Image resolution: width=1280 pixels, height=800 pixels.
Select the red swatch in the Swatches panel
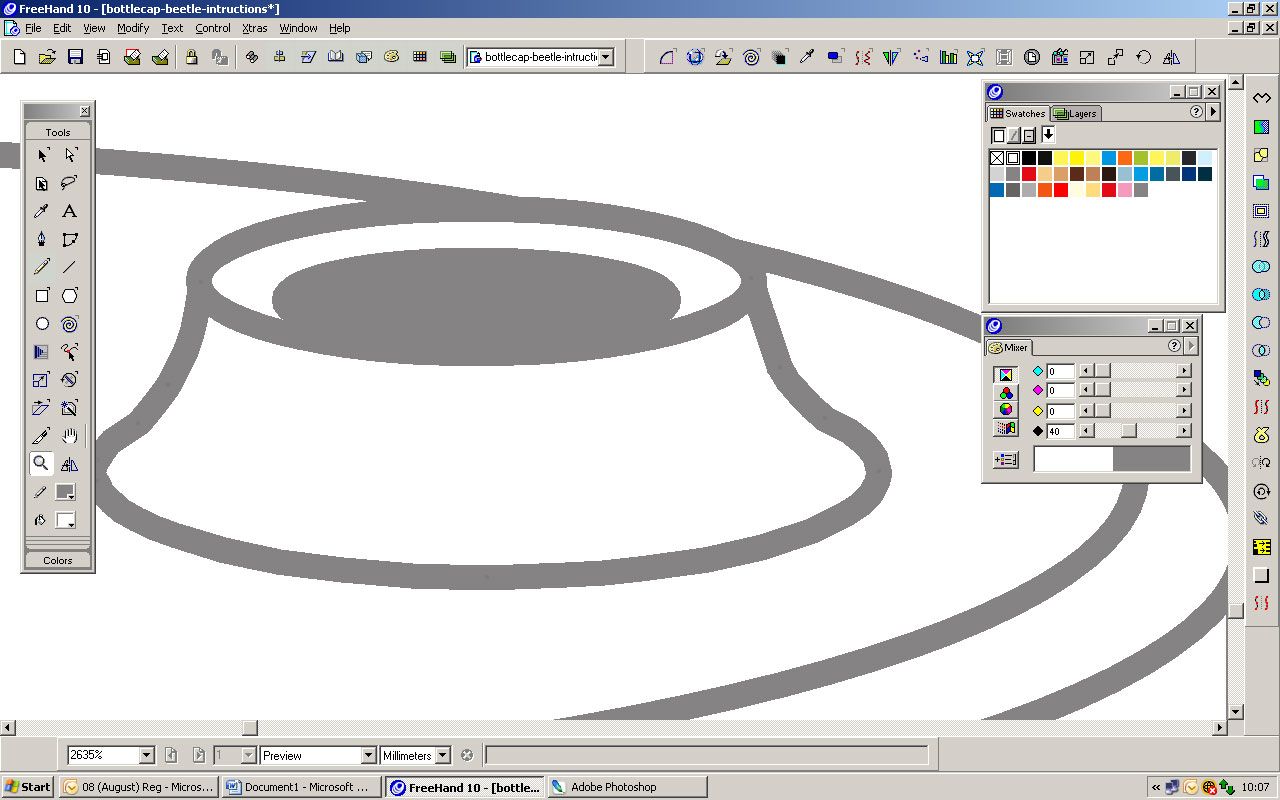tap(1027, 173)
